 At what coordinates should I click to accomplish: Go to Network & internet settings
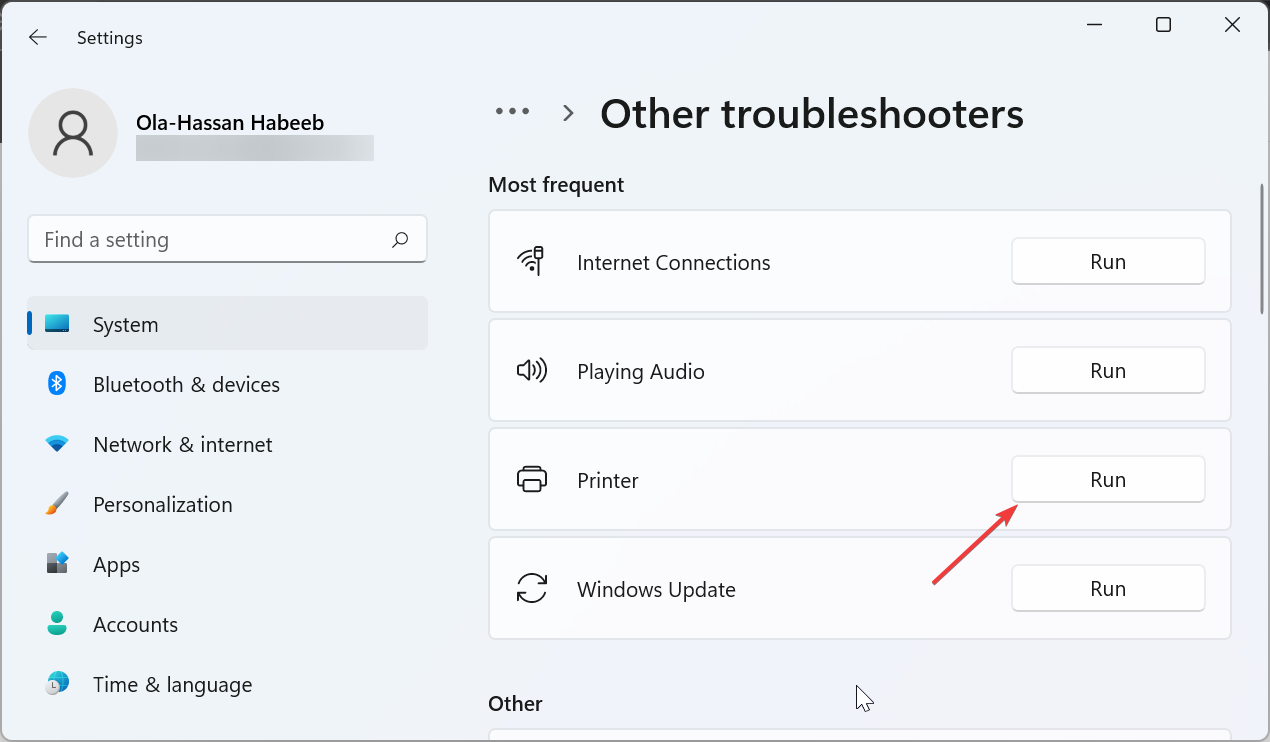click(227, 444)
